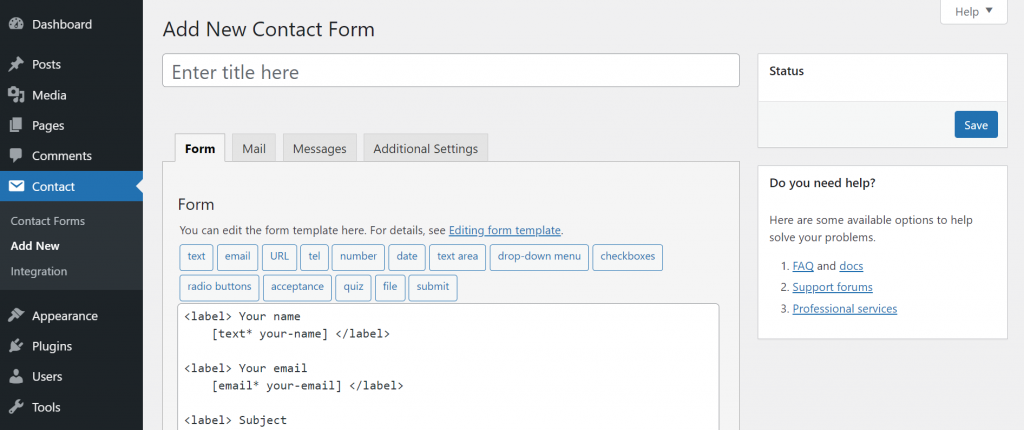Click the Do you need help? heading

[x=822, y=184]
